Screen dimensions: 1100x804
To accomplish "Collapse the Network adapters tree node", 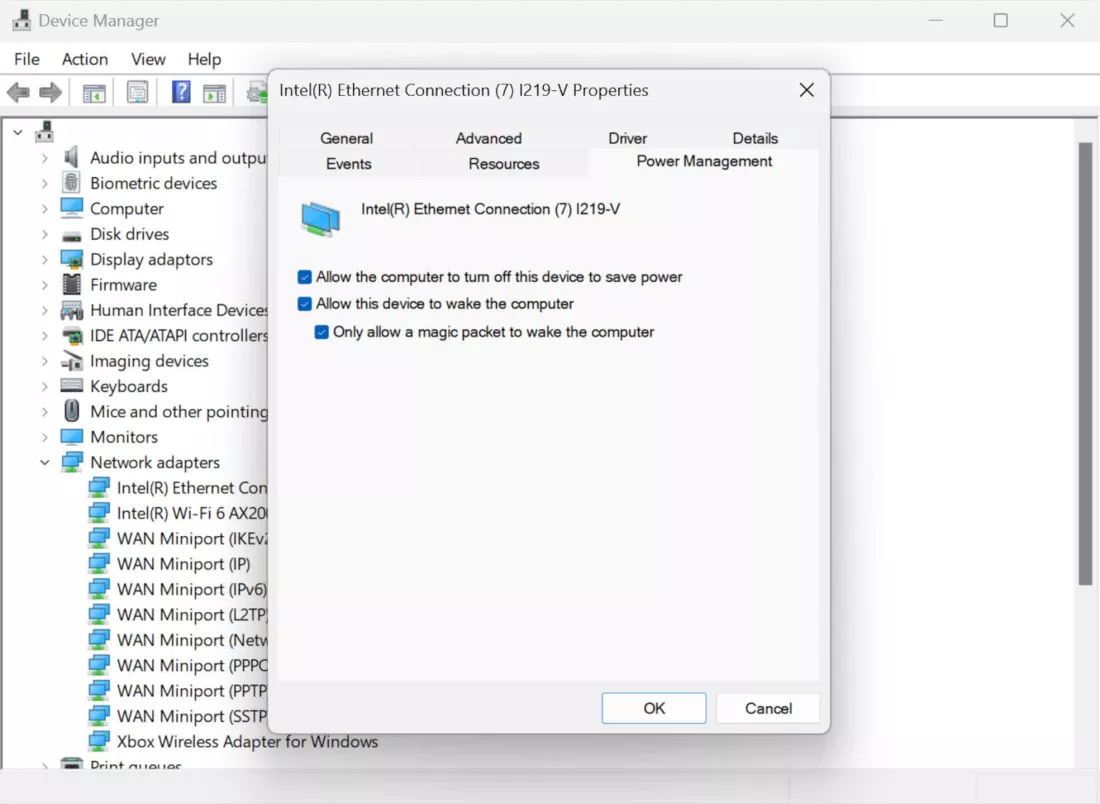I will tap(45, 463).
